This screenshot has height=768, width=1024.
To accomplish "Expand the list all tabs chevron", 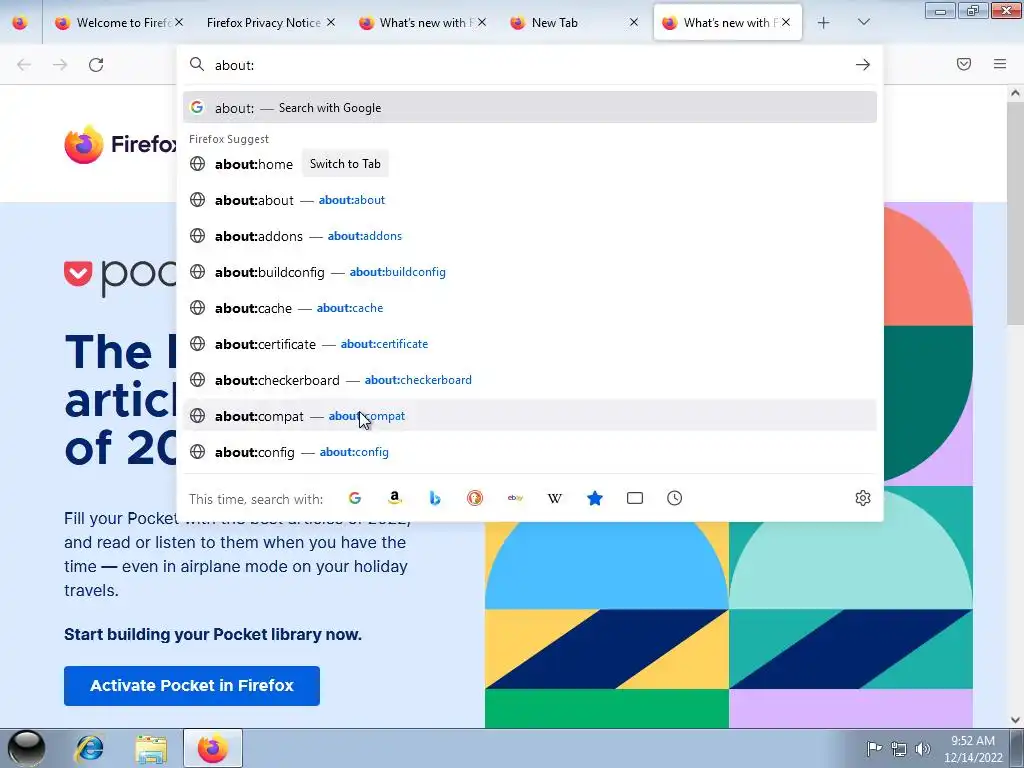I will [x=863, y=23].
